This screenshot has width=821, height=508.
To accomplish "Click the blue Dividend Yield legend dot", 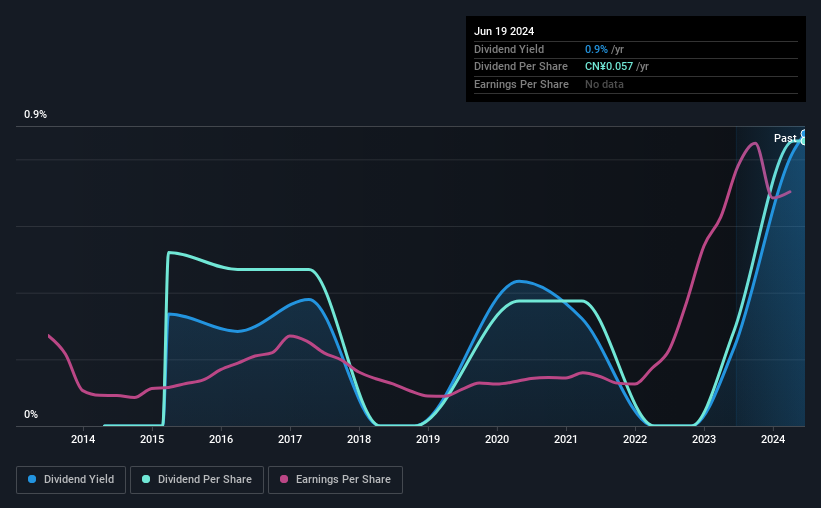I will click(32, 479).
